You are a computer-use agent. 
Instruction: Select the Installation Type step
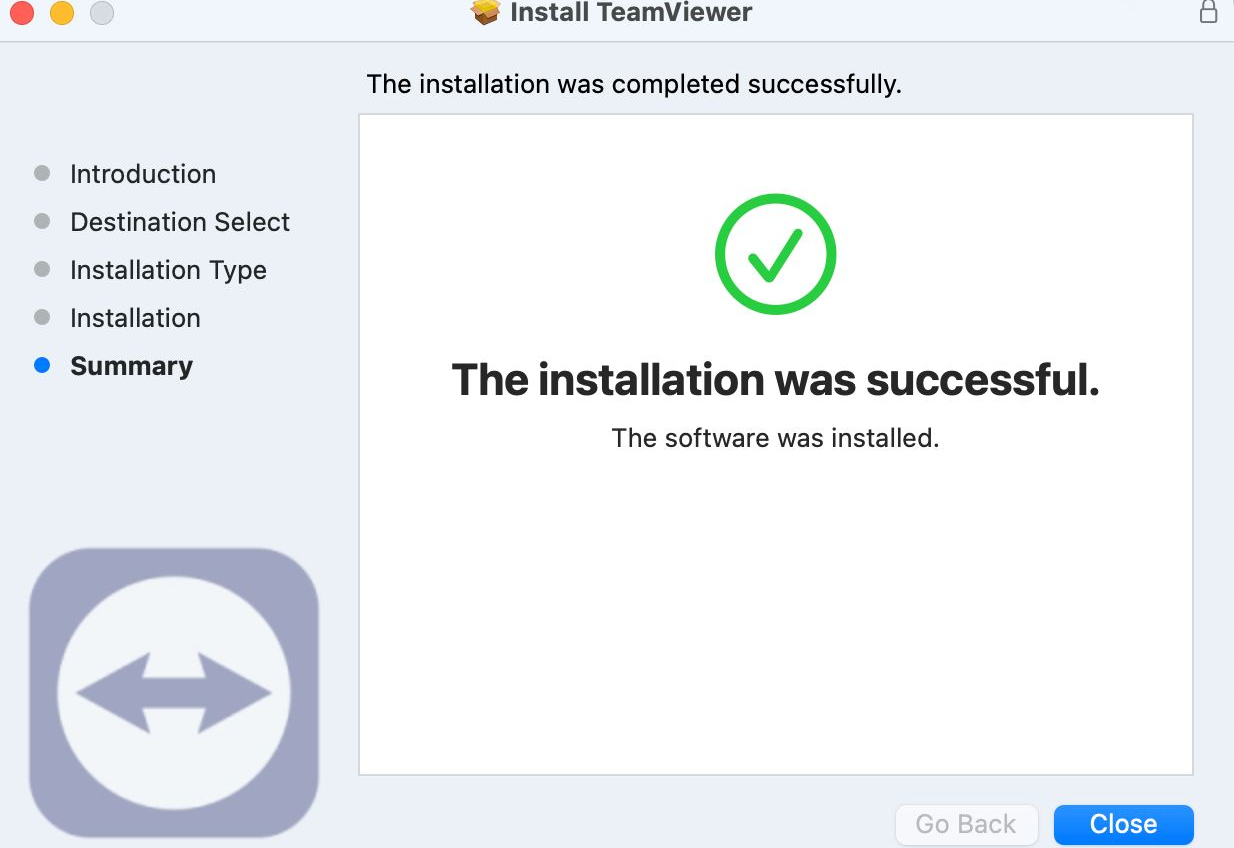168,270
